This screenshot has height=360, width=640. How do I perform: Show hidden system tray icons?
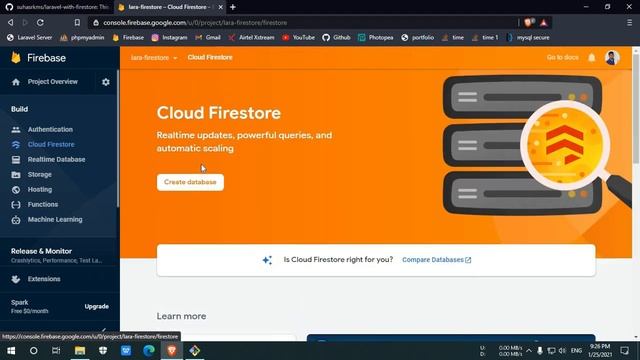tap(529, 351)
